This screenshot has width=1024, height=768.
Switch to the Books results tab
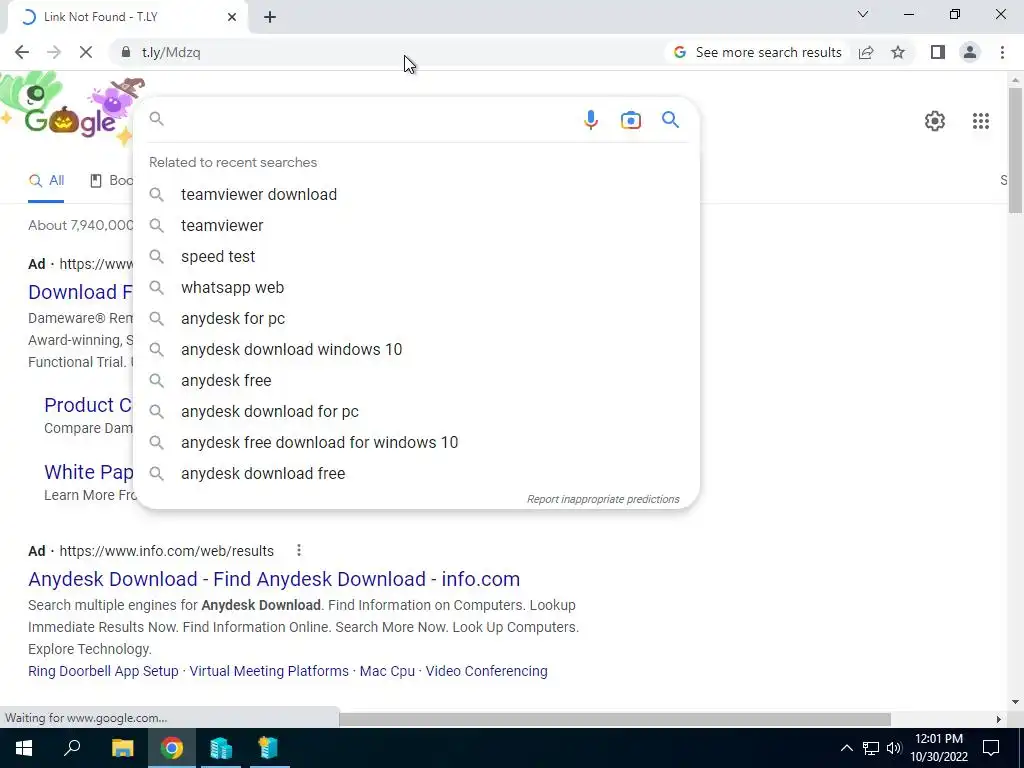click(x=111, y=181)
